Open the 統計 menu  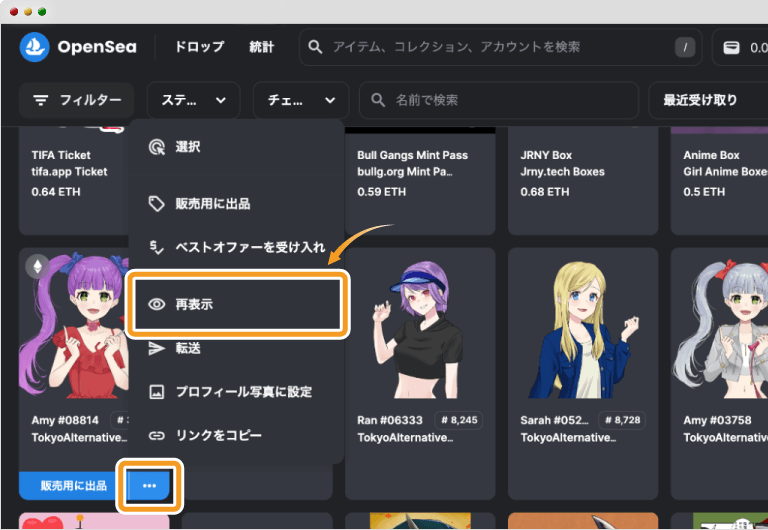point(262,47)
